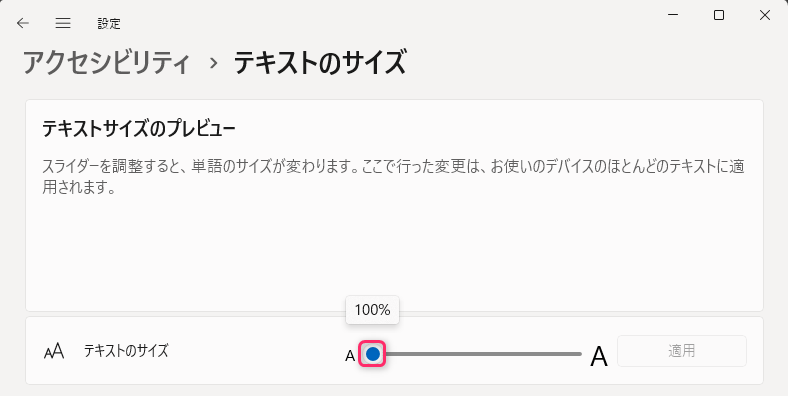Click the breadcrumb chevron separator
The width and height of the screenshot is (788, 396).
pos(214,64)
